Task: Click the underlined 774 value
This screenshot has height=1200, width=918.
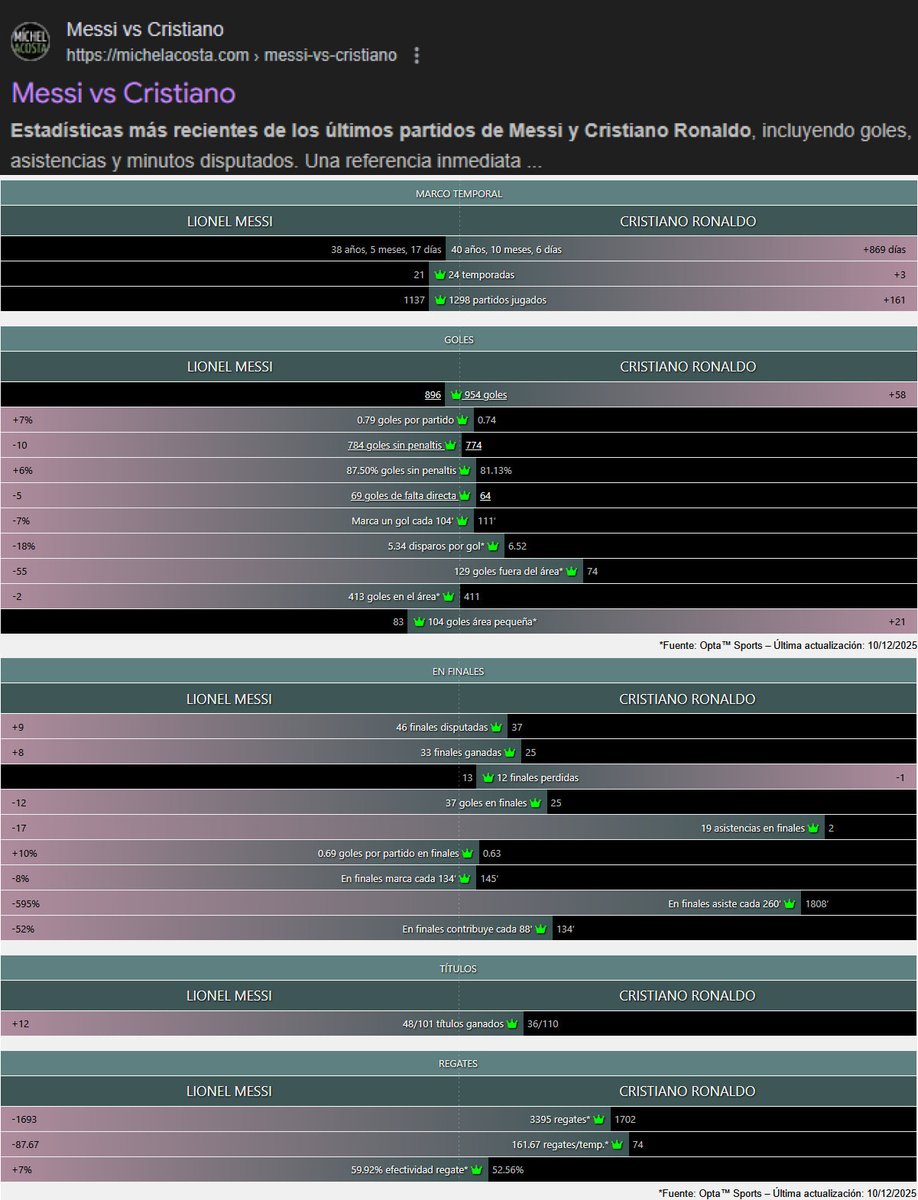Action: pyautogui.click(x=474, y=445)
